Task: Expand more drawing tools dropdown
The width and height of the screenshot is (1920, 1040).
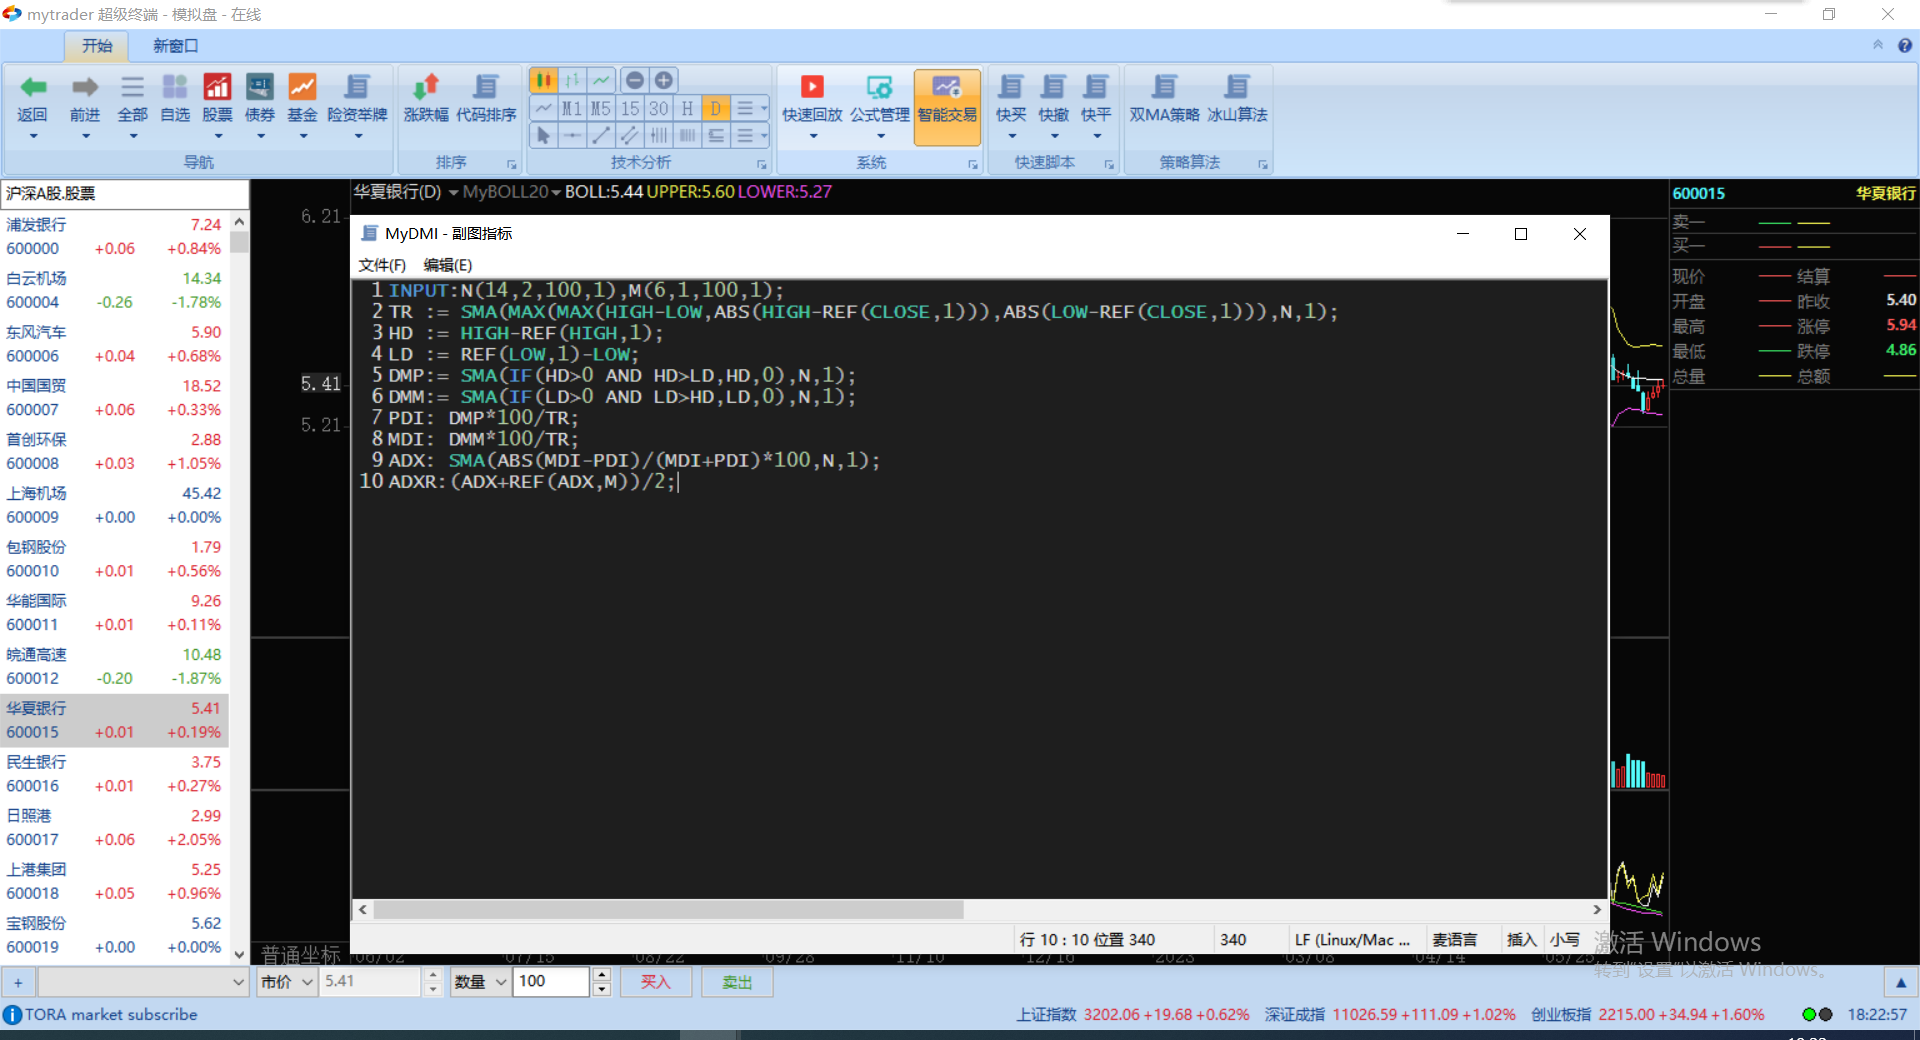Action: (x=751, y=135)
